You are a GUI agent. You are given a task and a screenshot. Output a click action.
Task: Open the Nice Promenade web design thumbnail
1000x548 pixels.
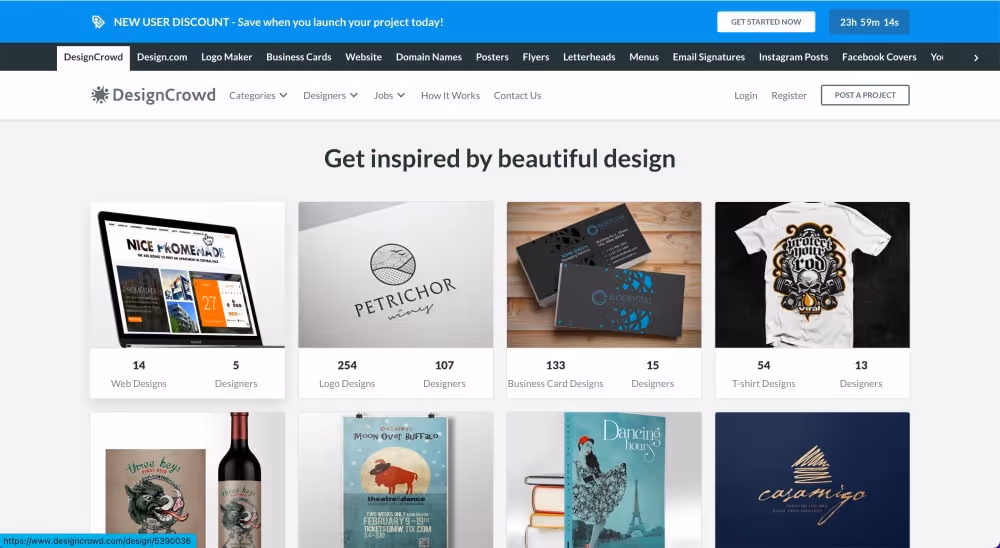[188, 275]
